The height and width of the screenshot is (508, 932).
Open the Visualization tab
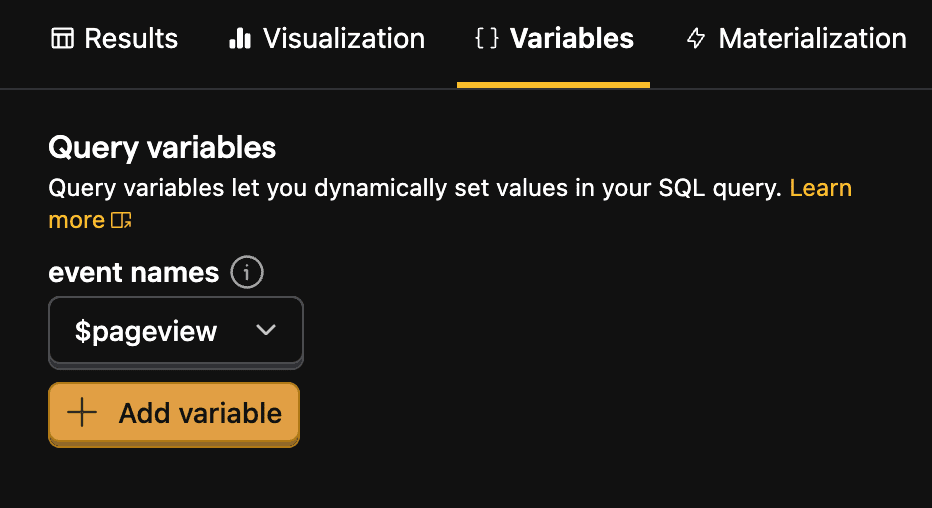tap(343, 39)
